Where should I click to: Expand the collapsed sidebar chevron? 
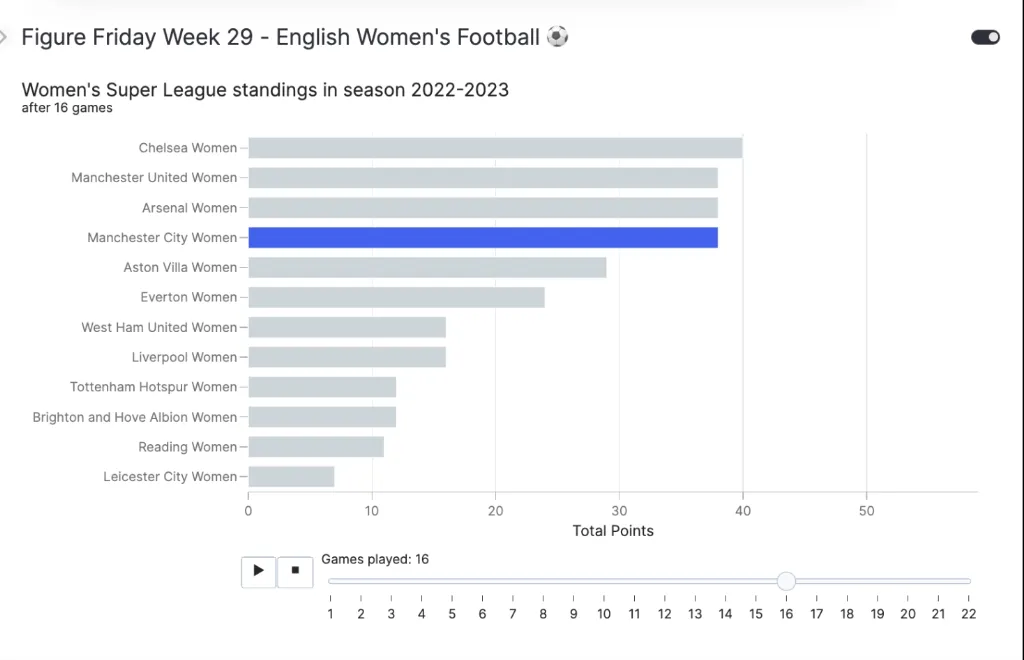(x=5, y=37)
